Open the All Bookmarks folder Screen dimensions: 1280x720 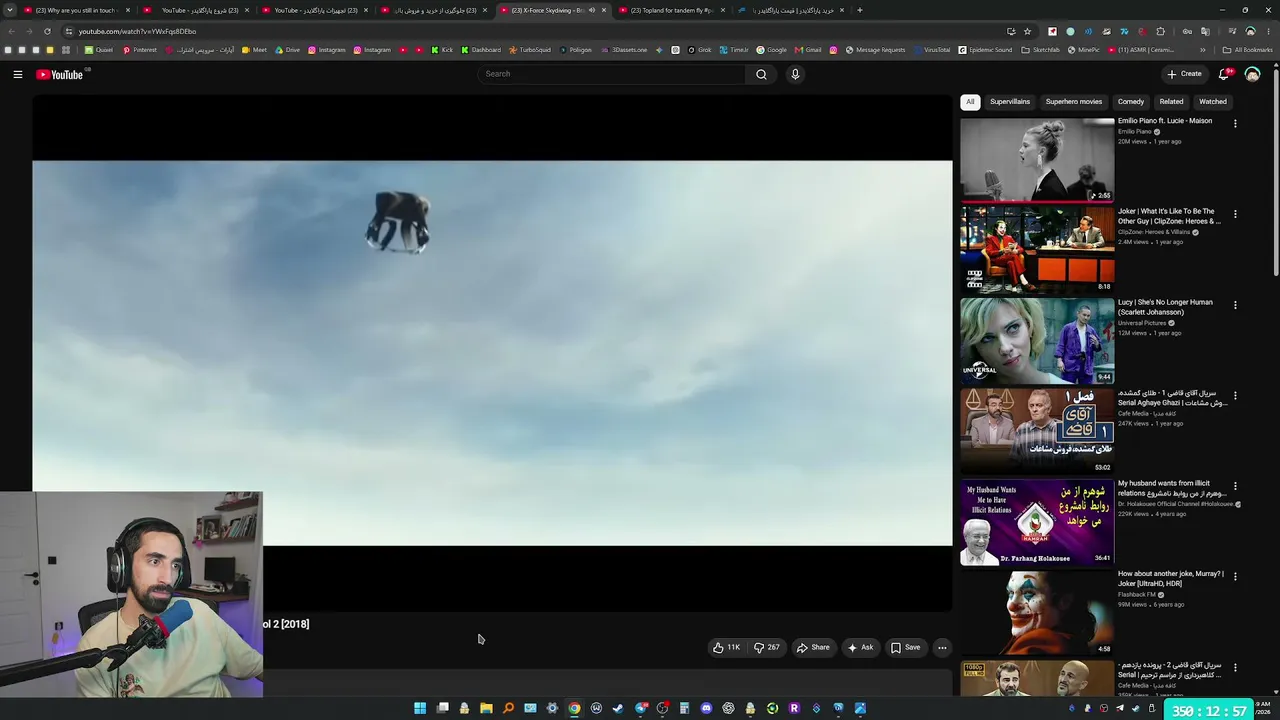(x=1248, y=50)
